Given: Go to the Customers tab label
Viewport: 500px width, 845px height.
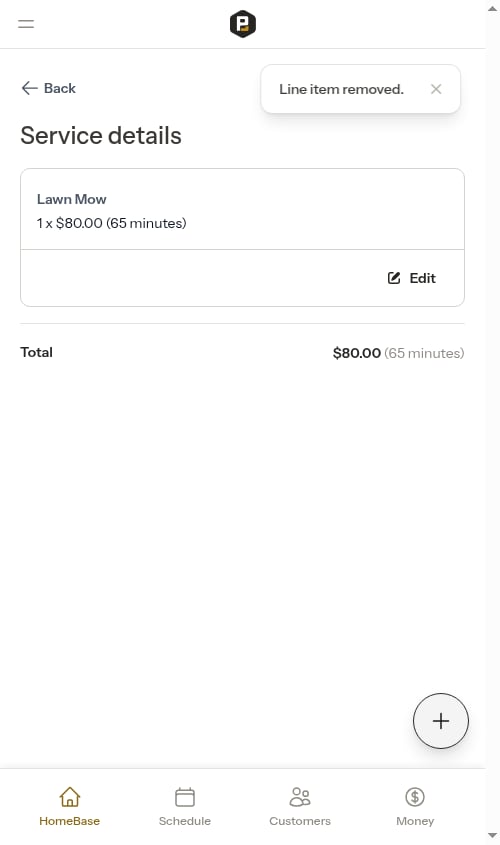Looking at the screenshot, I should point(300,821).
